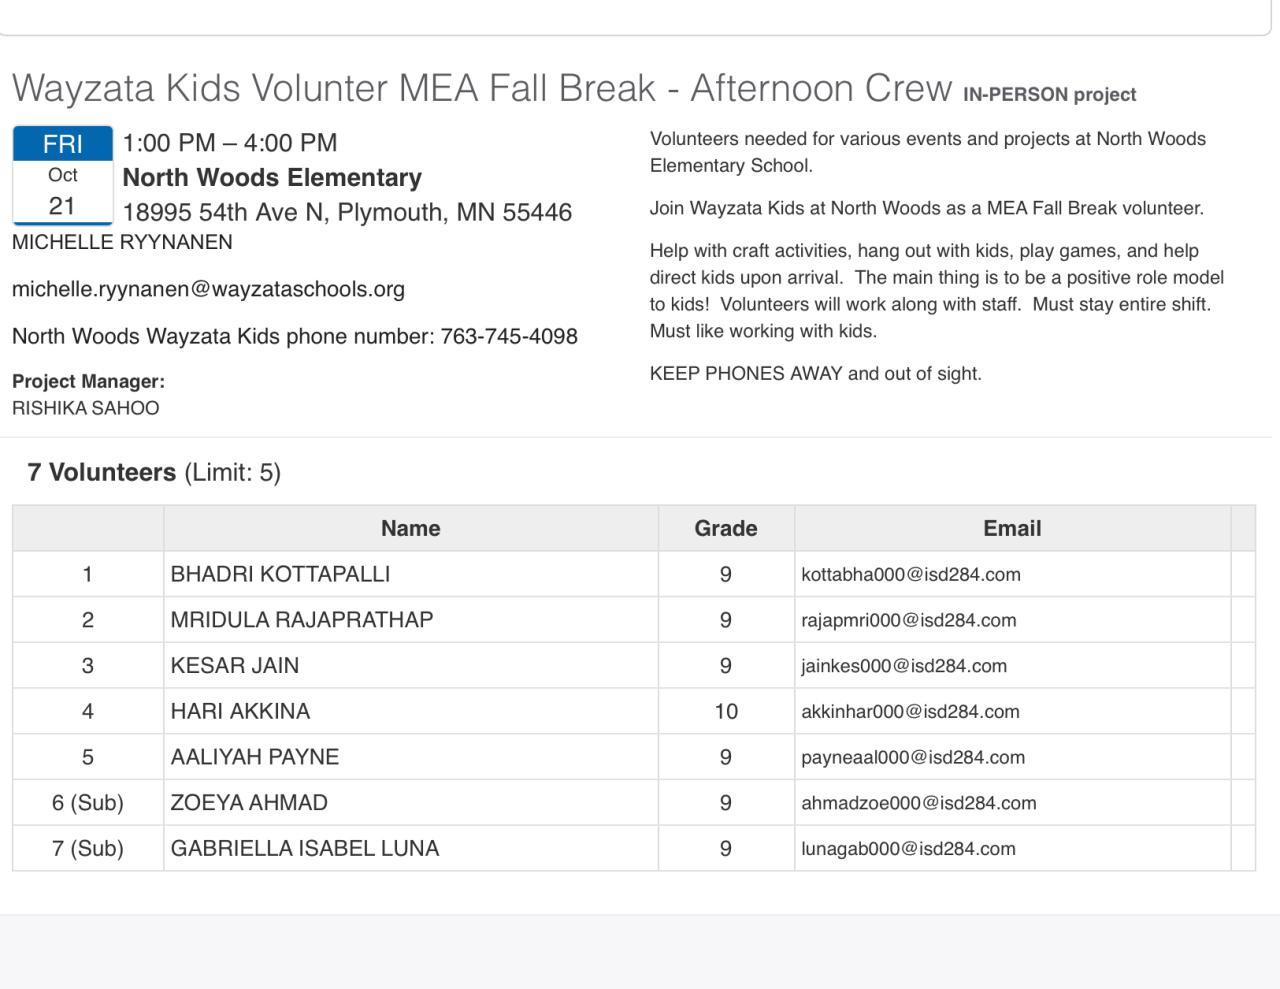1280x989 pixels.
Task: Click email payneaal000@isd284.com
Action: point(913,758)
